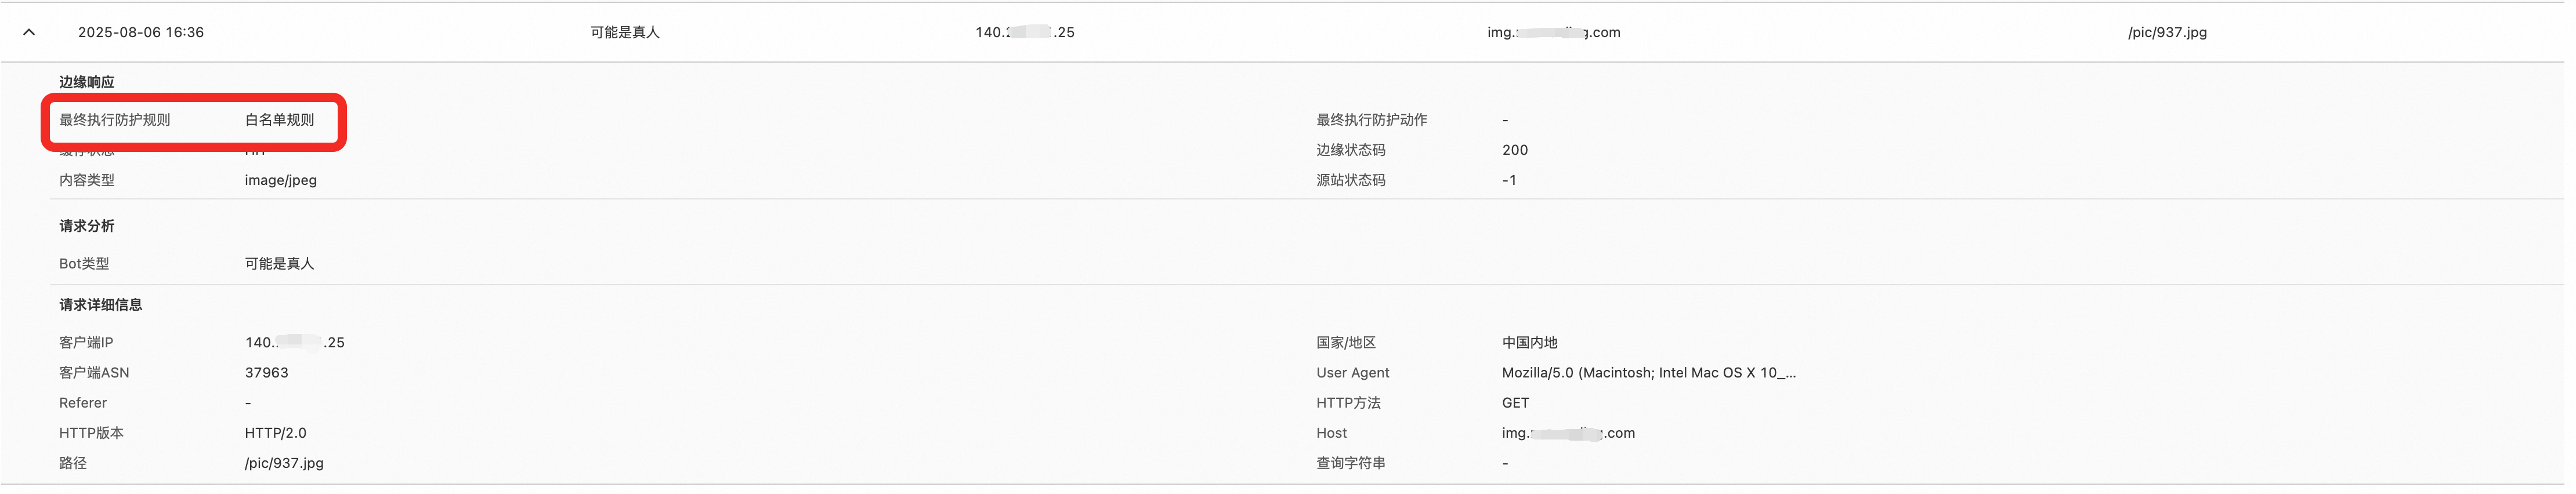Click the truncated User Agent Mozilla string

pos(1648,373)
